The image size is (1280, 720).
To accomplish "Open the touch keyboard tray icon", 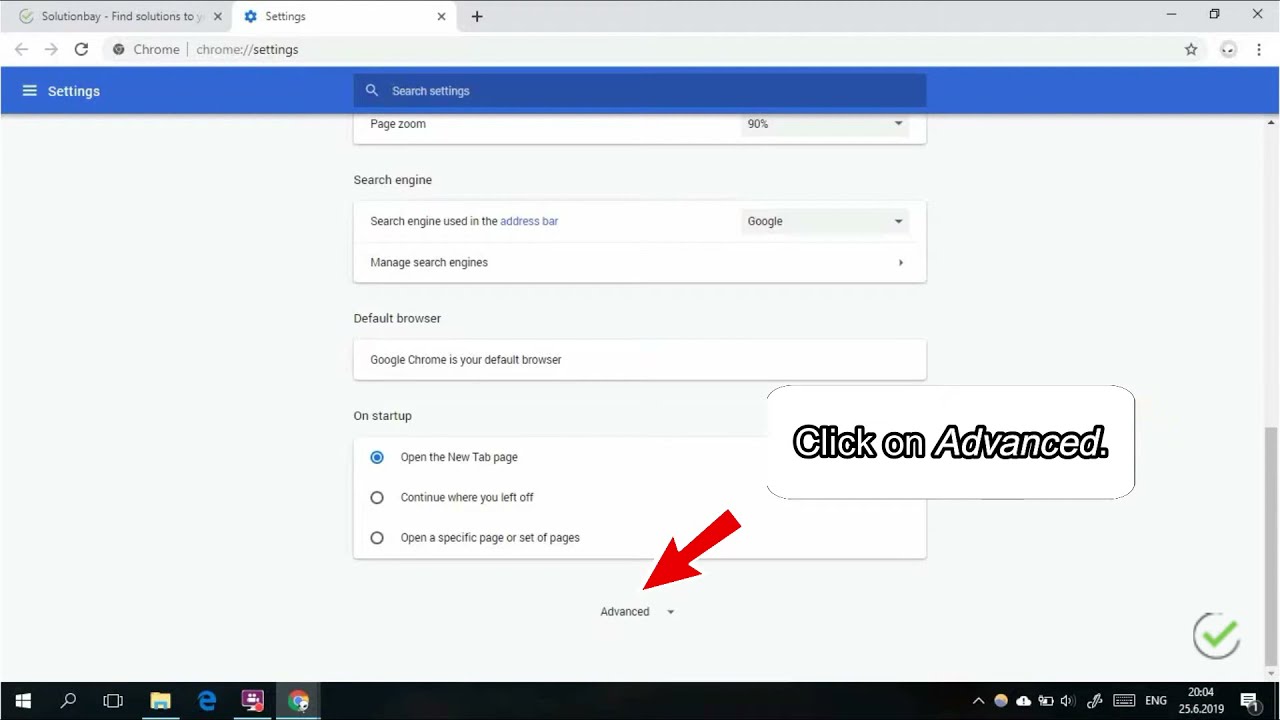I will 1124,701.
